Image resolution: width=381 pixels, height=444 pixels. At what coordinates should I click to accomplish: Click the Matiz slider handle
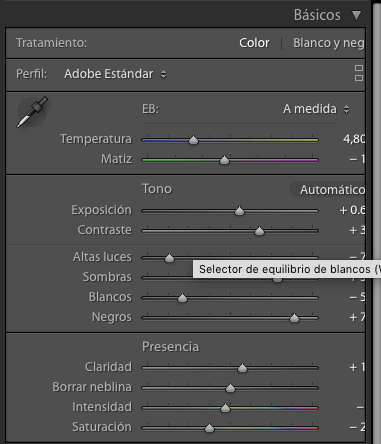224,160
